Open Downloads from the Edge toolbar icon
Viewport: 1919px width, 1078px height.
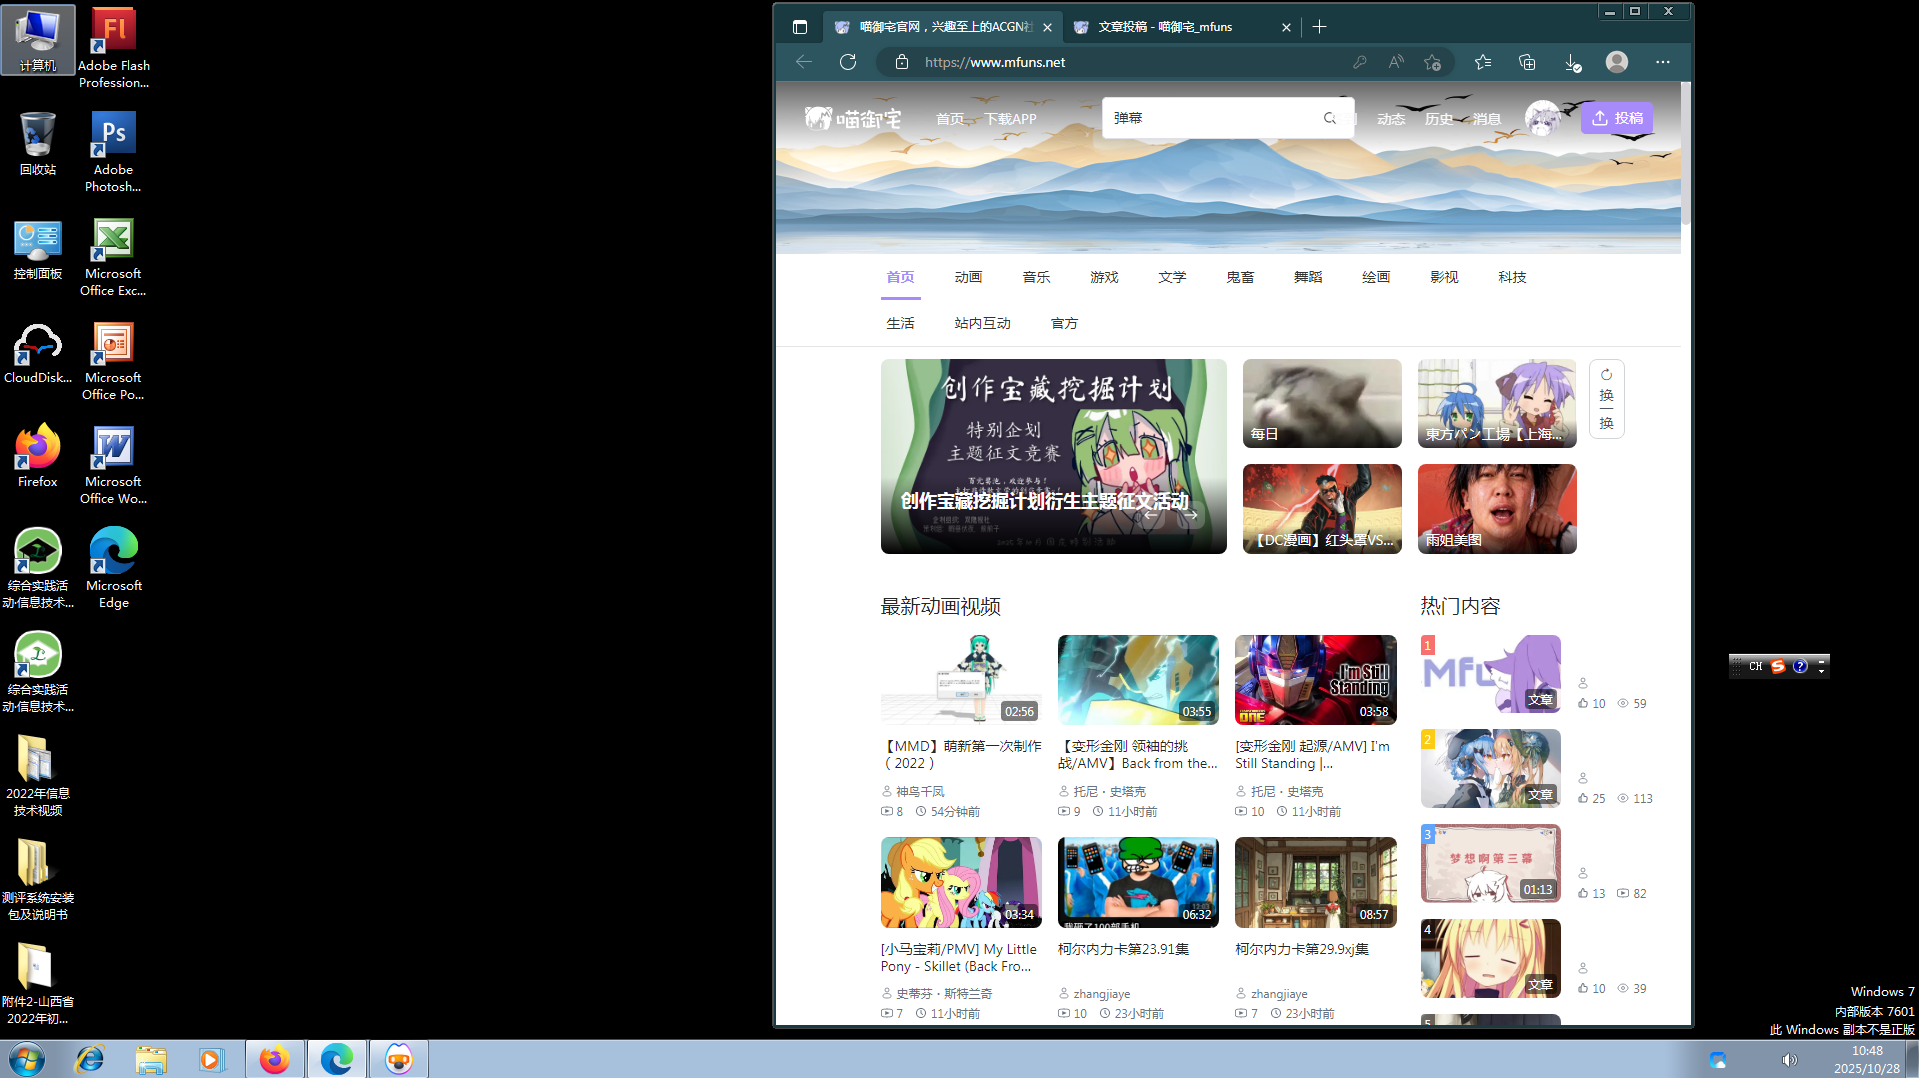coord(1570,61)
